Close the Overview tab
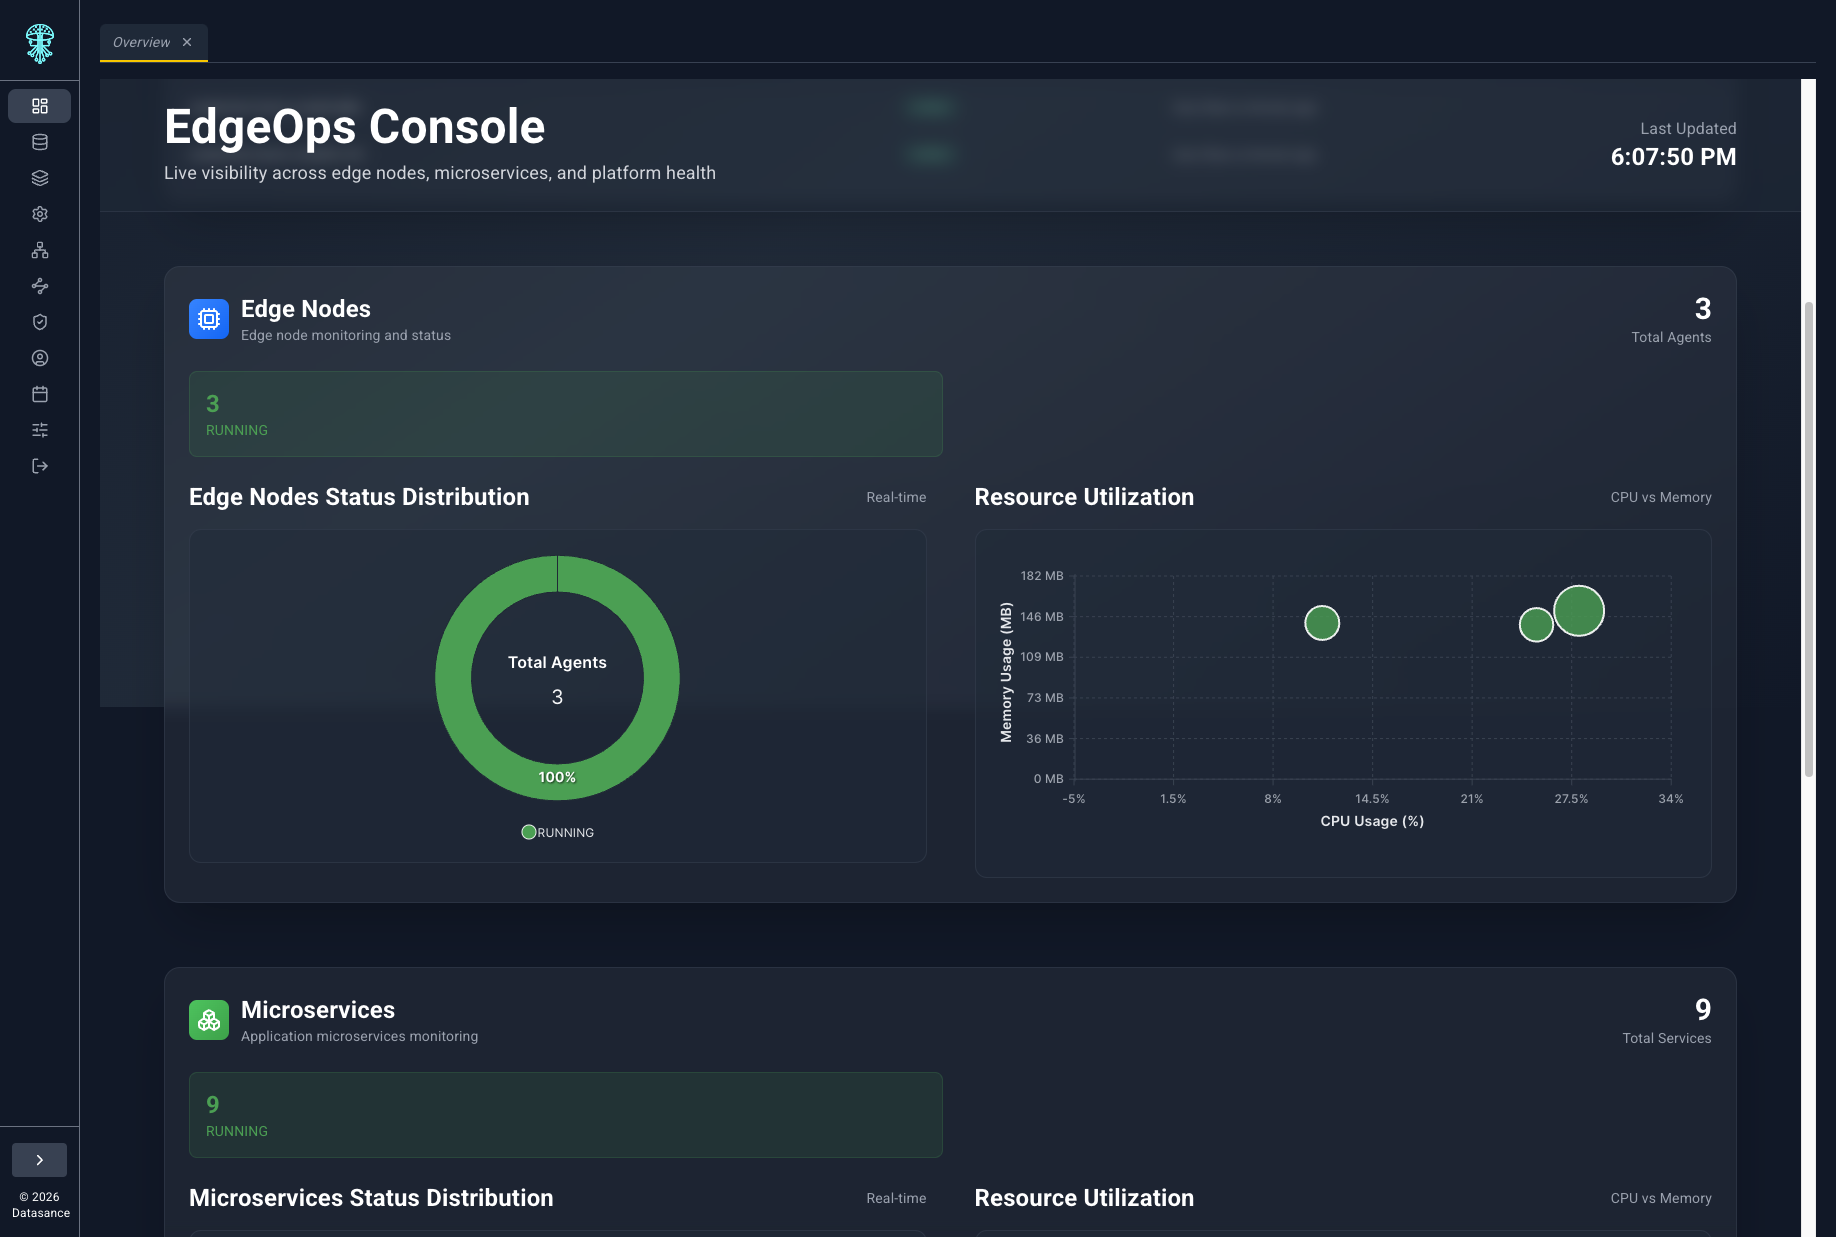 (187, 42)
